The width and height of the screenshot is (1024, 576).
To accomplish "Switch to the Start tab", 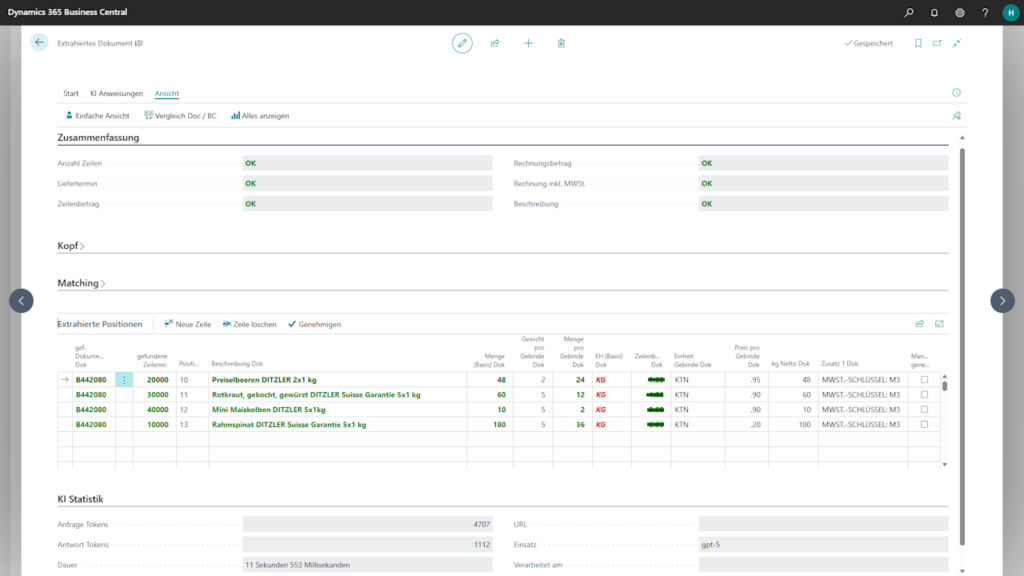I will (71, 93).
